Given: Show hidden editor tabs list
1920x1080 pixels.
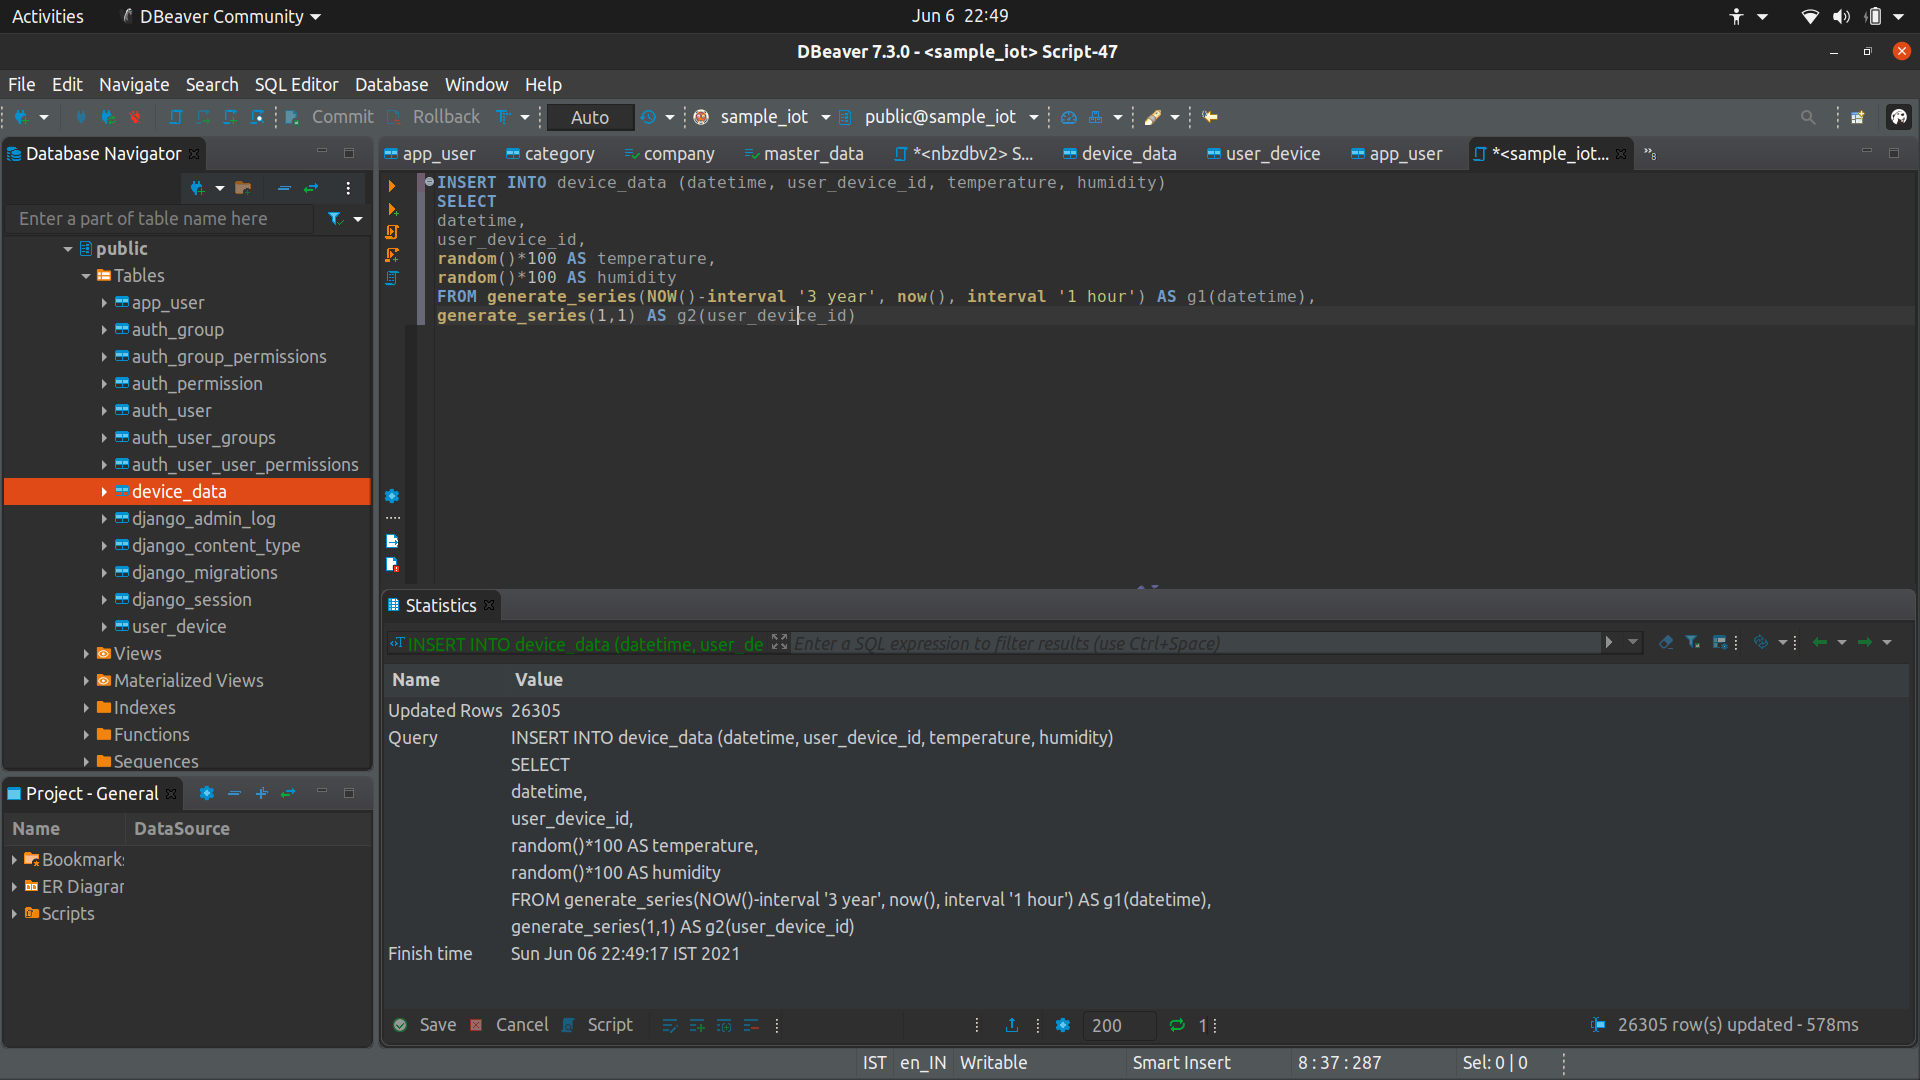Looking at the screenshot, I should (1650, 154).
